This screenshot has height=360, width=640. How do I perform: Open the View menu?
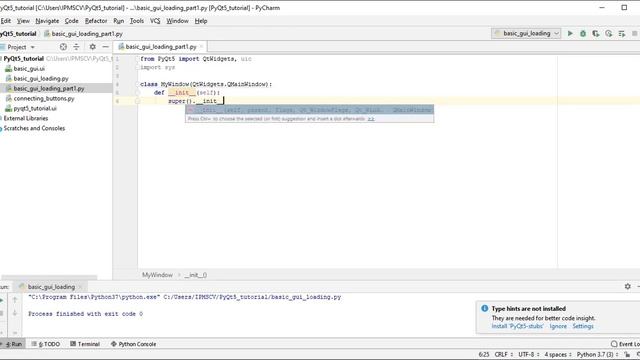(23, 21)
